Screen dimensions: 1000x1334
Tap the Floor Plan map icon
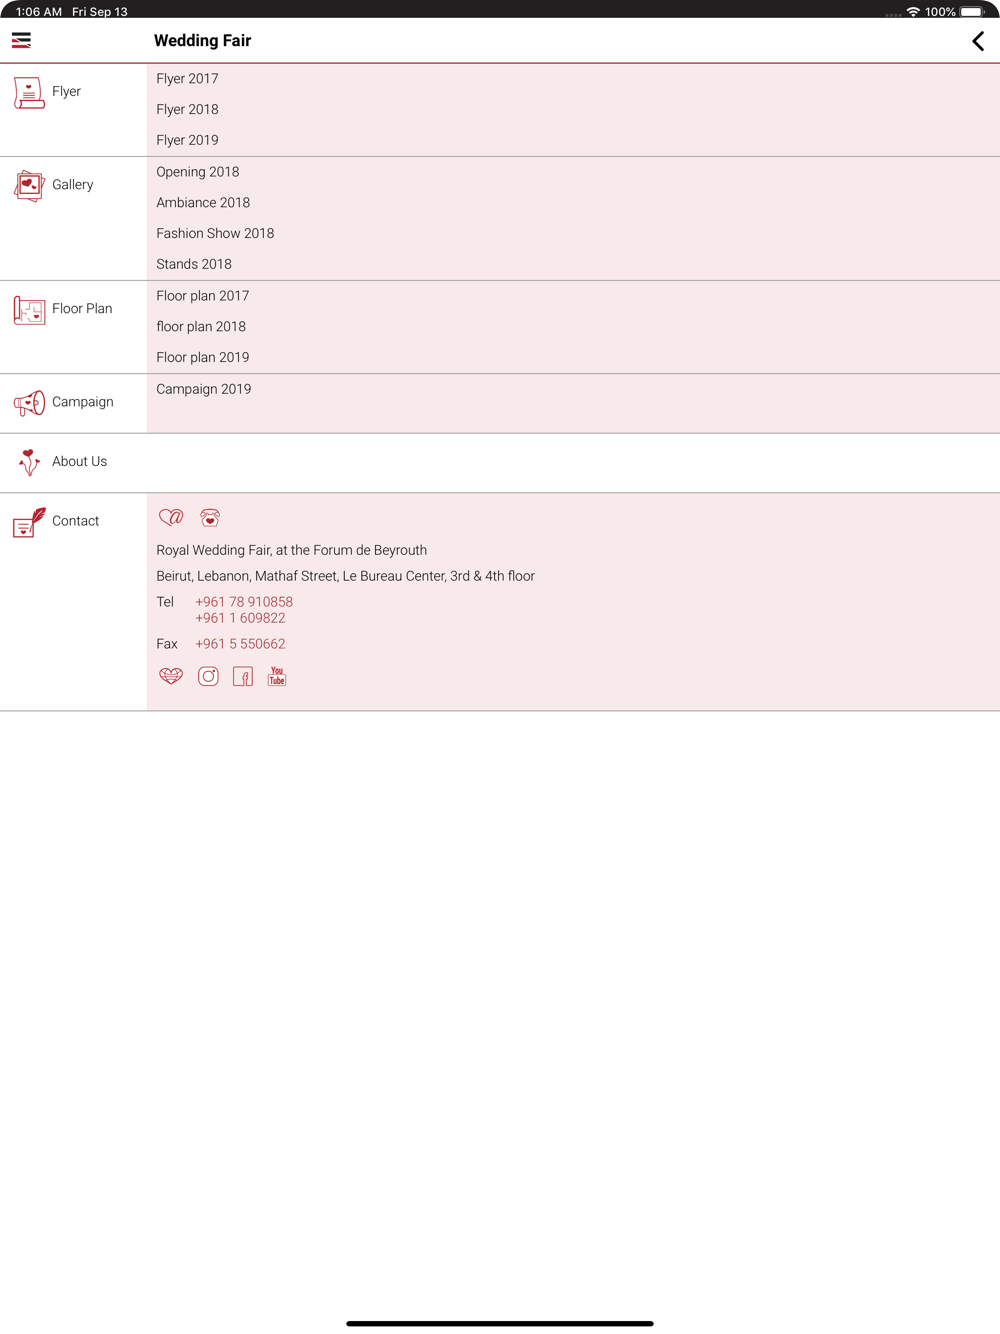(x=29, y=309)
